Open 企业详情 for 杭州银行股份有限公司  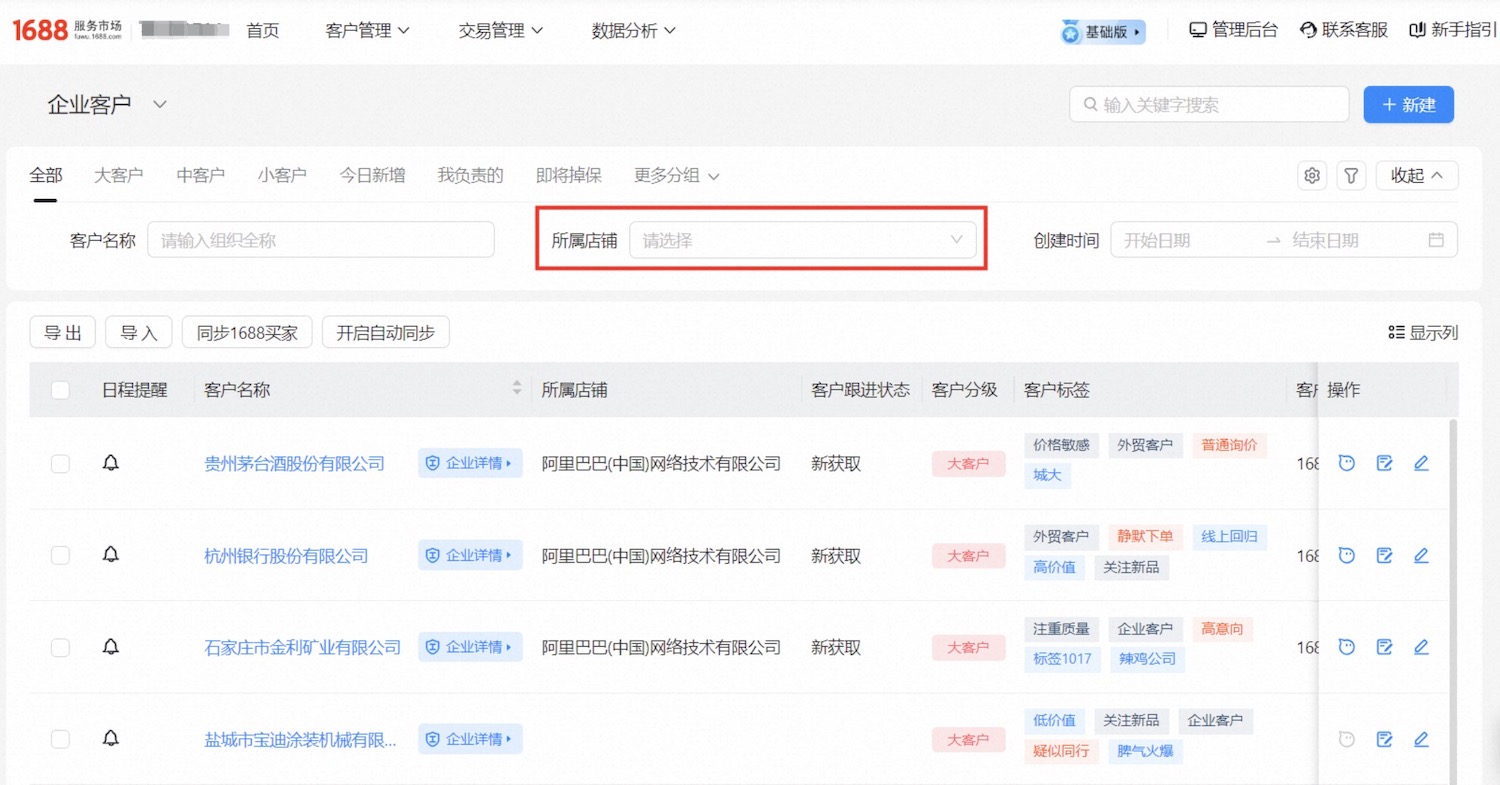tap(470, 555)
